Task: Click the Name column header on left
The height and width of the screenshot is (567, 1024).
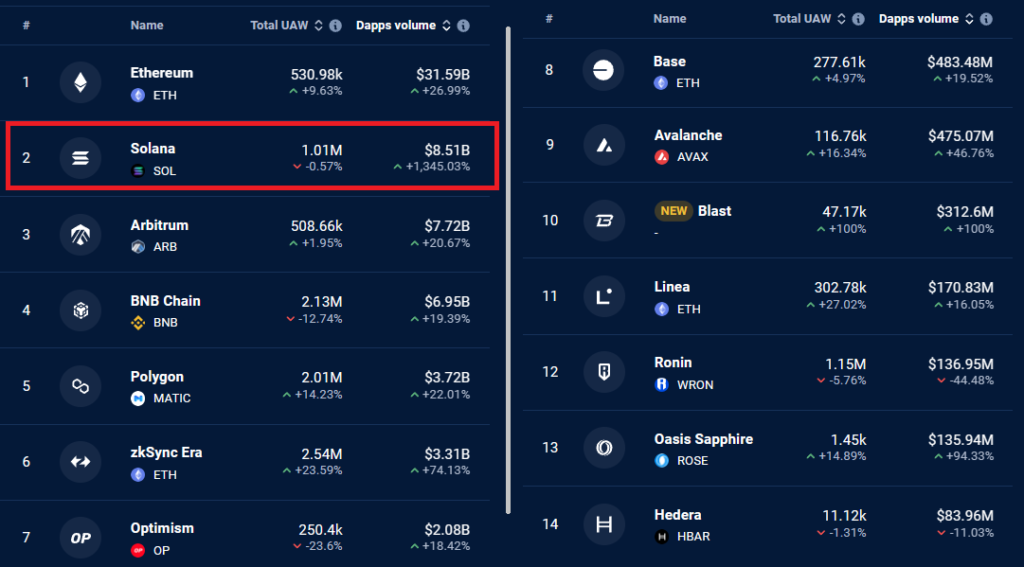Action: pyautogui.click(x=147, y=25)
